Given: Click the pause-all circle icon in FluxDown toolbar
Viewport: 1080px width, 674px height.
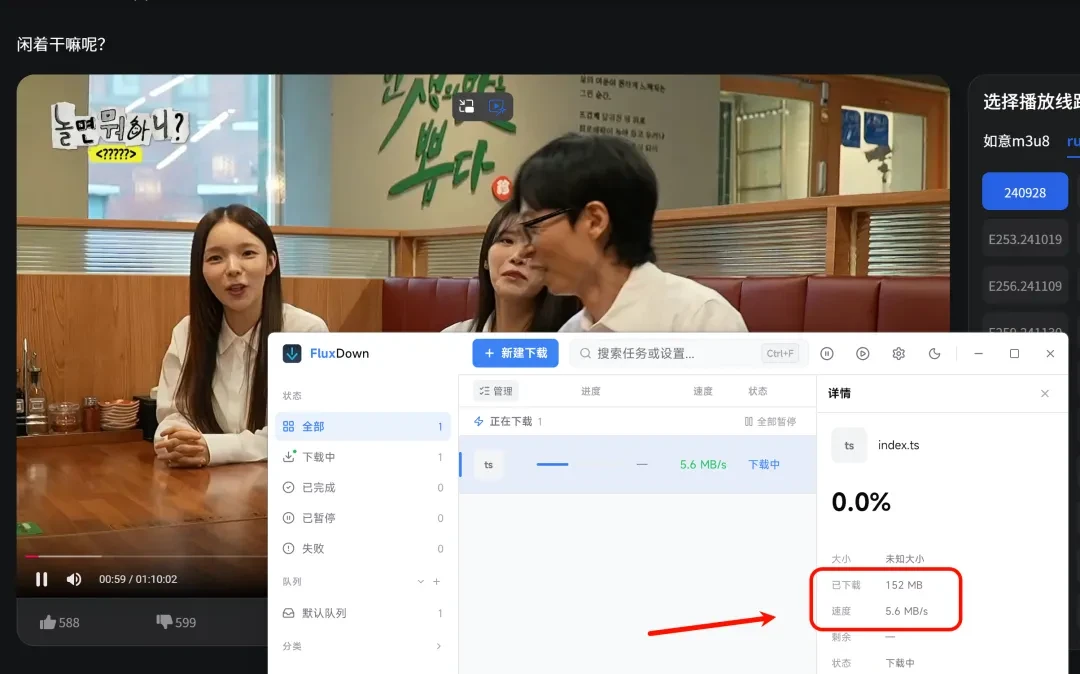Looking at the screenshot, I should (x=827, y=353).
